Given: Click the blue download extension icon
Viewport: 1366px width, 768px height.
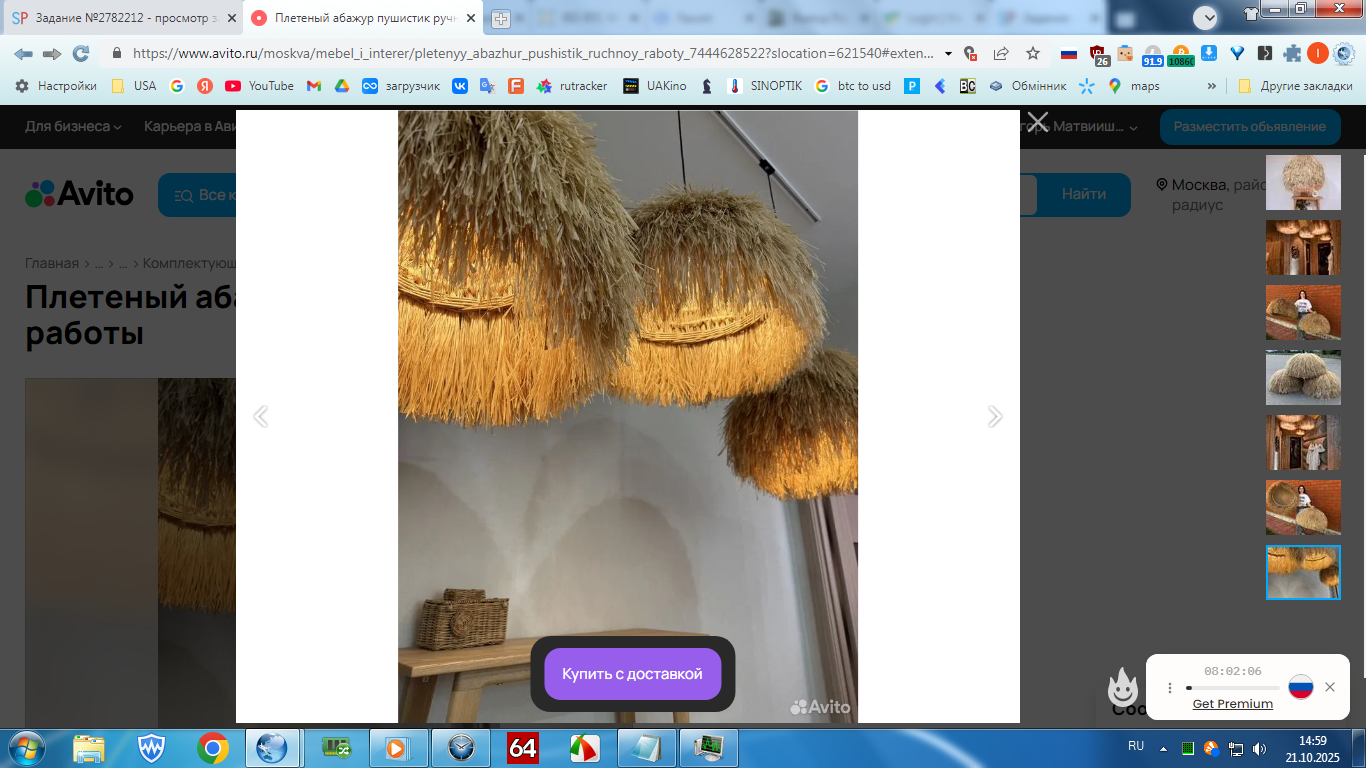Looking at the screenshot, I should (1210, 54).
